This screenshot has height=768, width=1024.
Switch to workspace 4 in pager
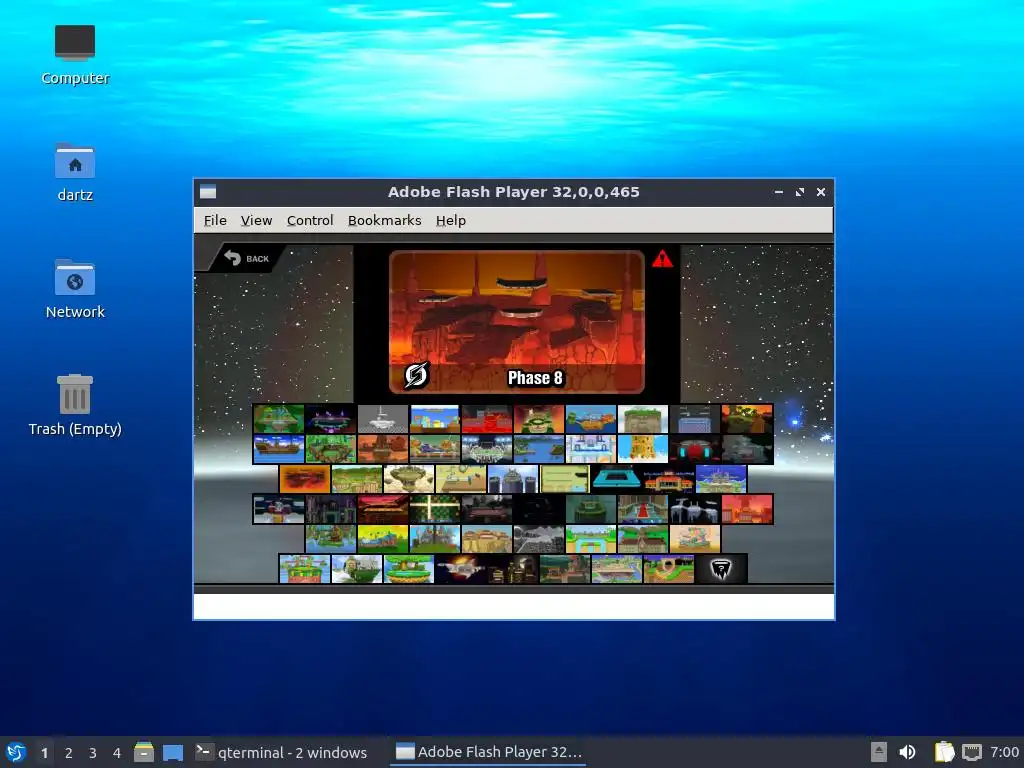coord(117,753)
